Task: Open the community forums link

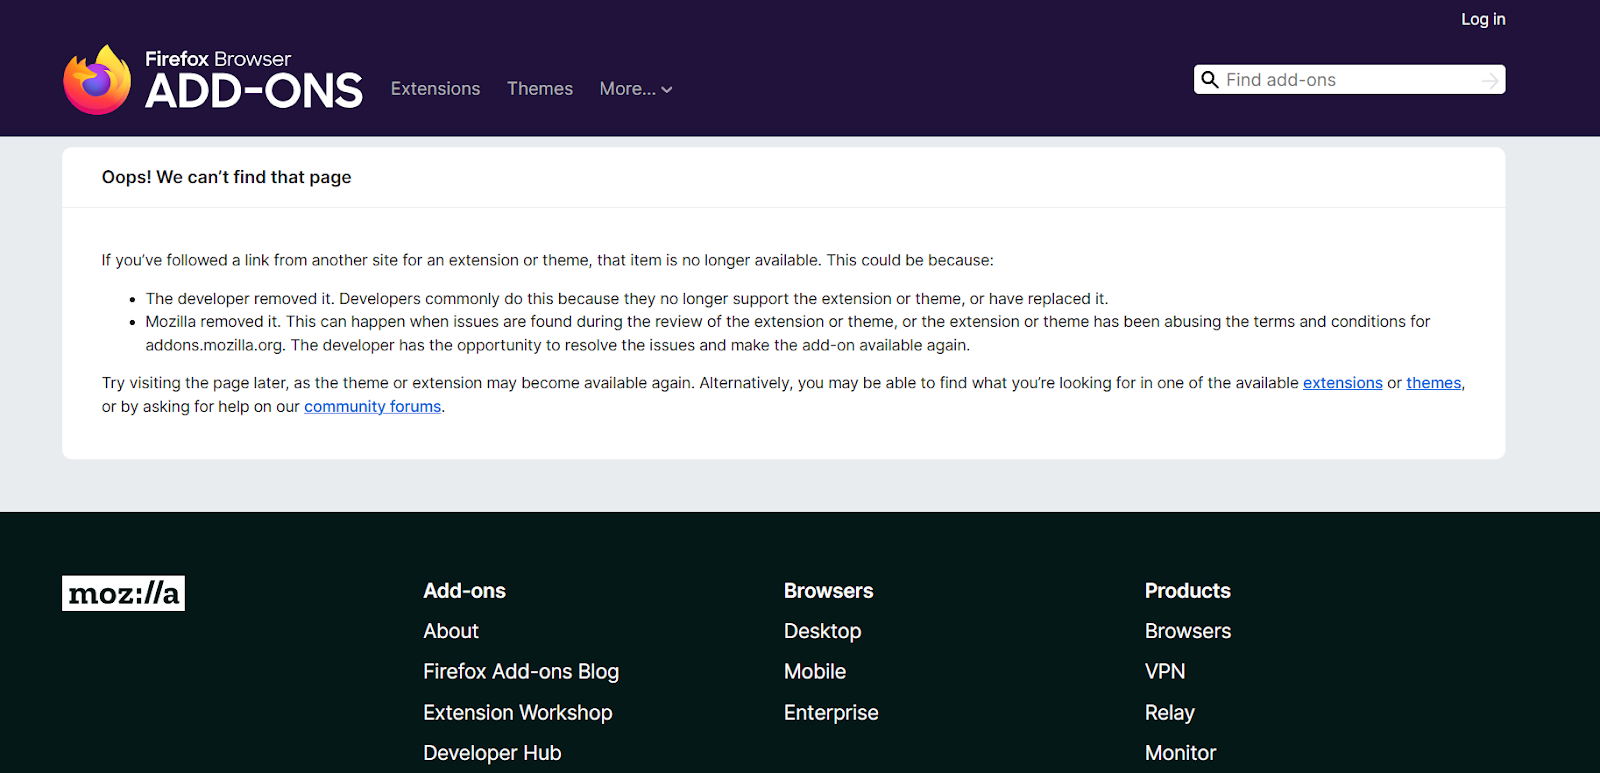Action: point(372,407)
